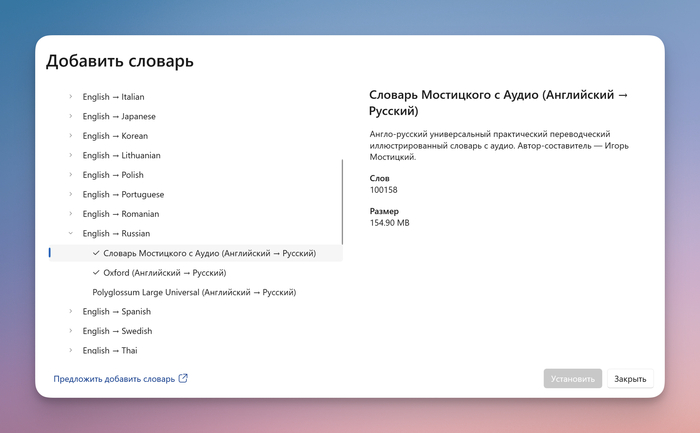Expand the English → Korean chevron
This screenshot has width=700, height=433.
(x=70, y=136)
